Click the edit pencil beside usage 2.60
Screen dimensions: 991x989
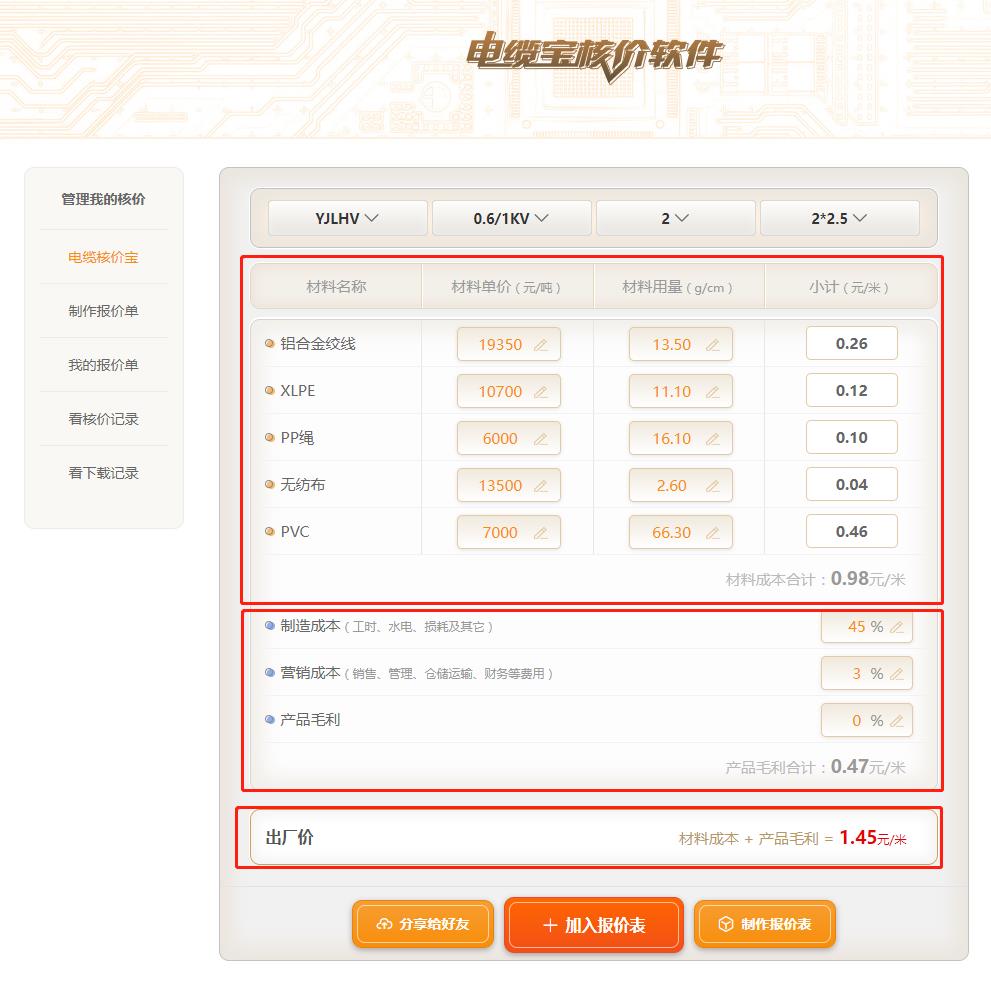point(712,486)
